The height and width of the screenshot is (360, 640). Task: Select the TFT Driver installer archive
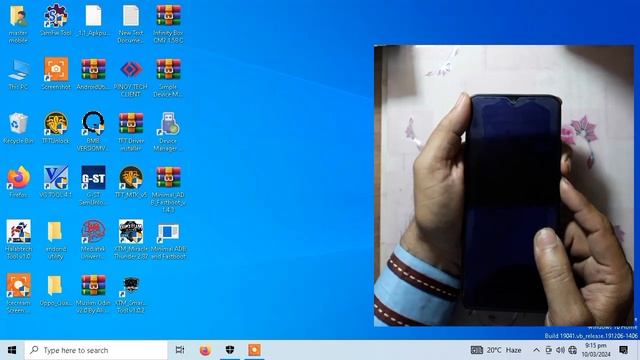[131, 132]
